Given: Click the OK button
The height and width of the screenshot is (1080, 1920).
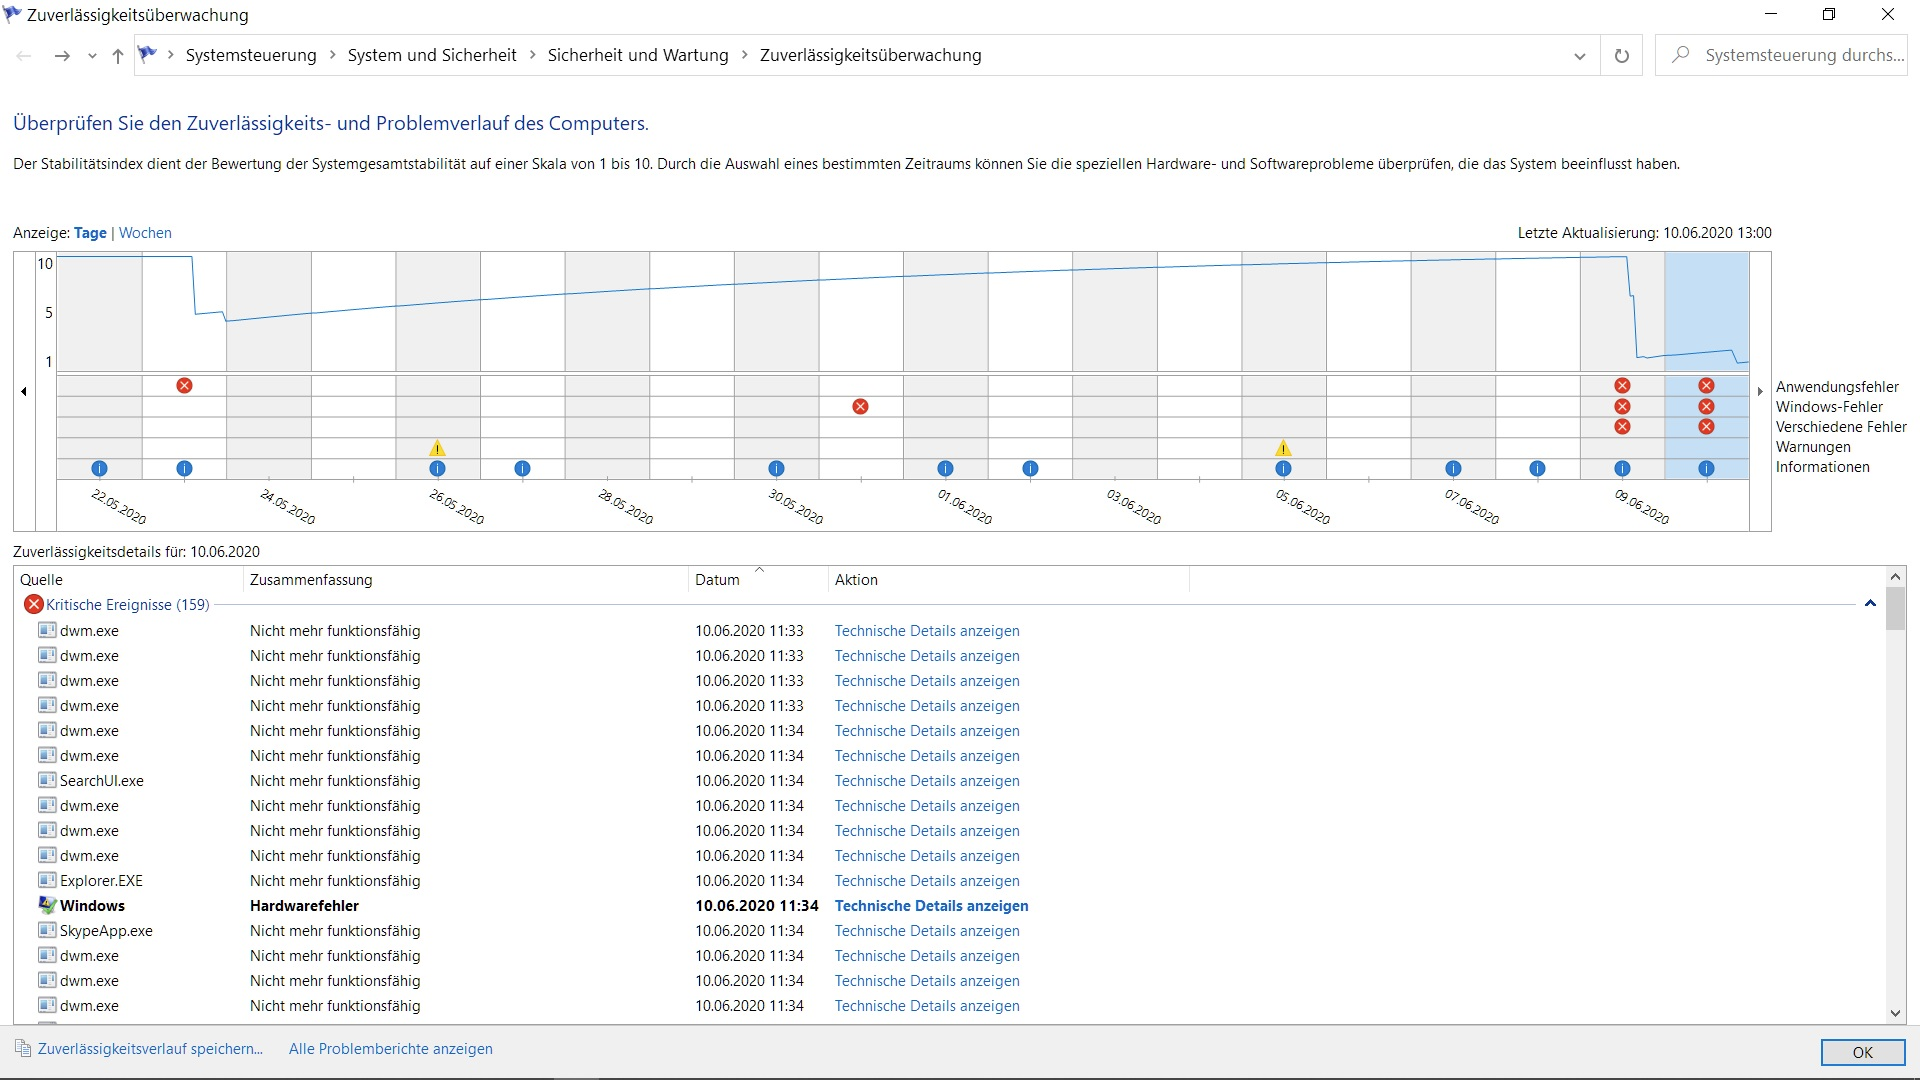Looking at the screenshot, I should point(1861,1052).
